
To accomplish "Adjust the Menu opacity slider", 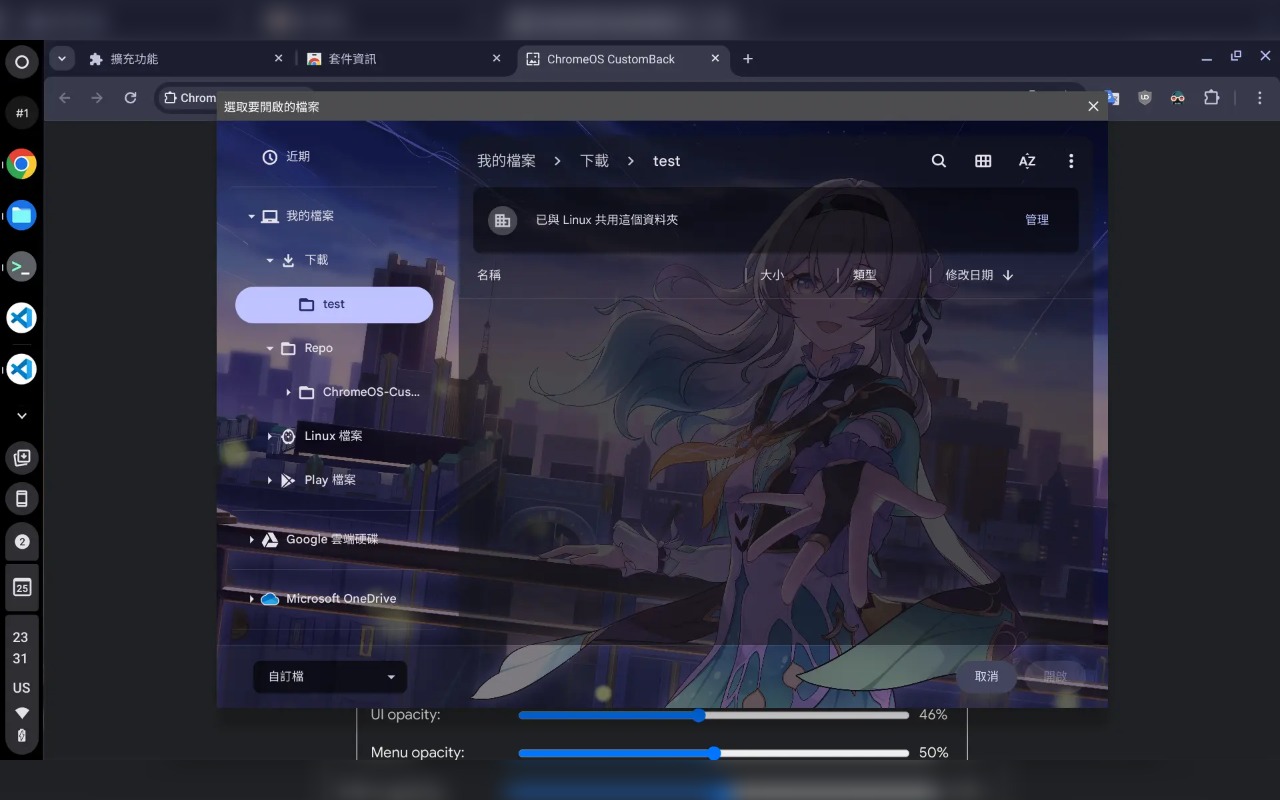I will point(713,753).
